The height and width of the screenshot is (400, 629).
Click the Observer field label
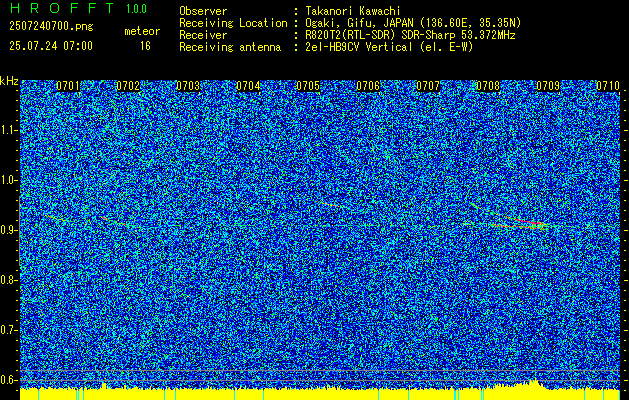pyautogui.click(x=203, y=11)
